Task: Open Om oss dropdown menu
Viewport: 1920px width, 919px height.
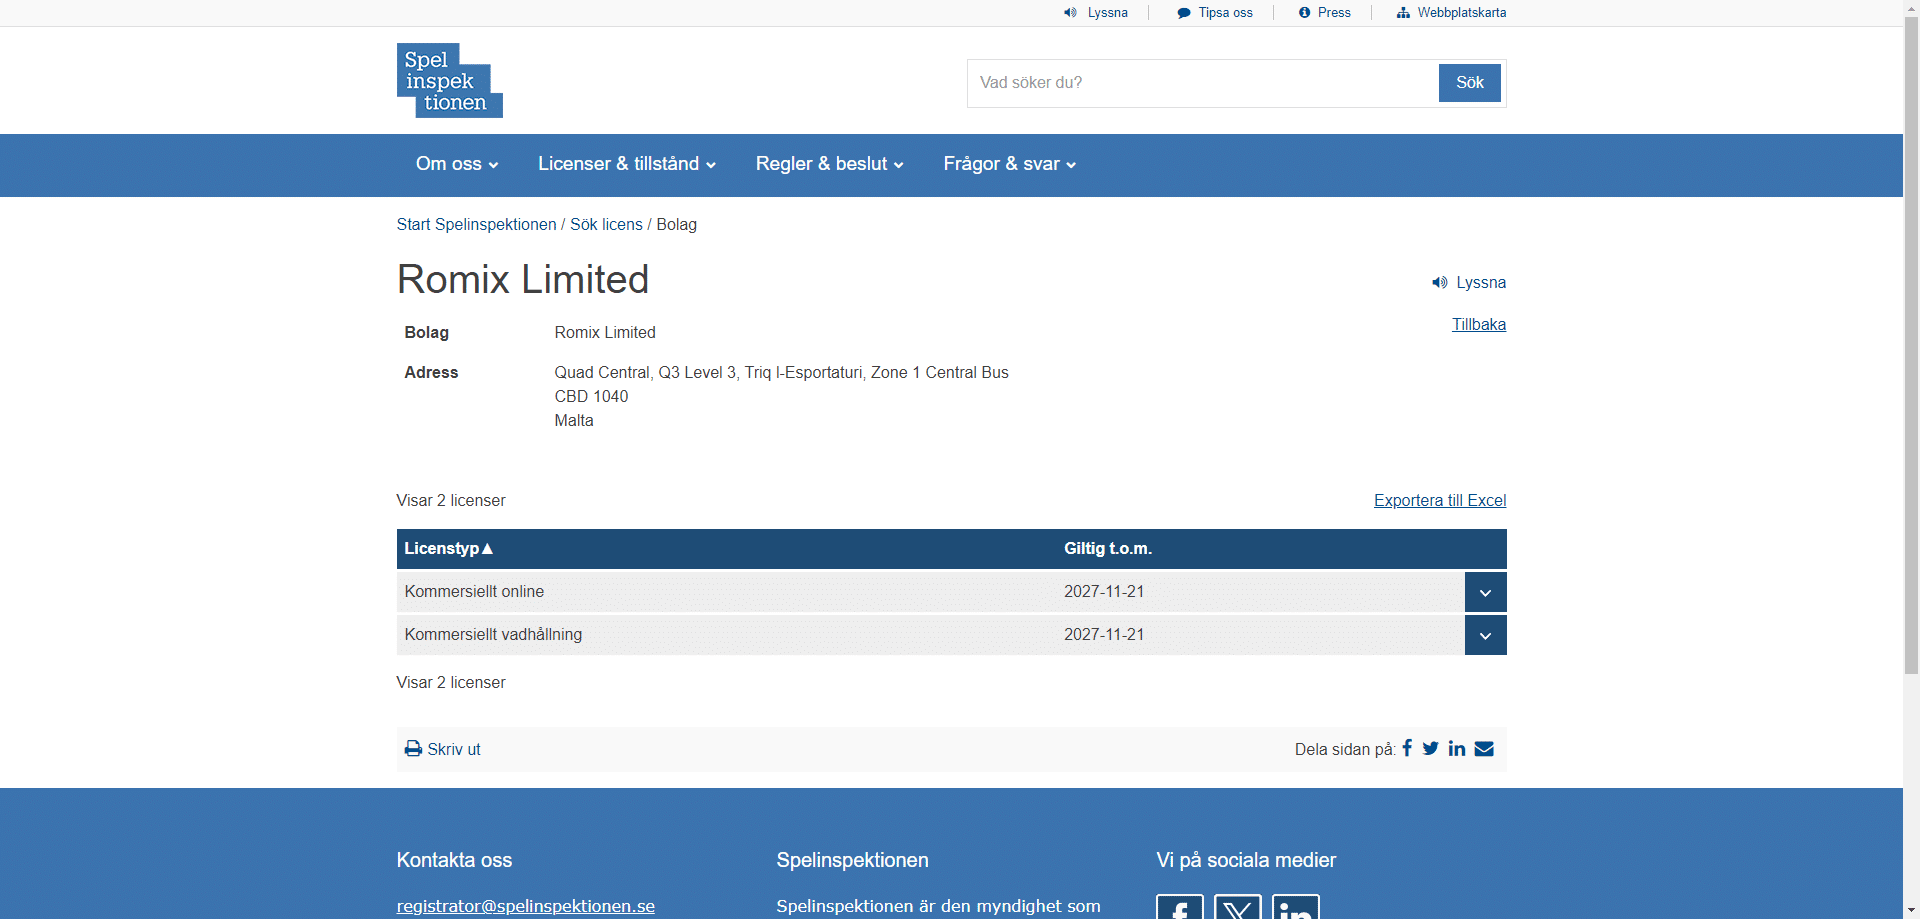Action: point(457,164)
